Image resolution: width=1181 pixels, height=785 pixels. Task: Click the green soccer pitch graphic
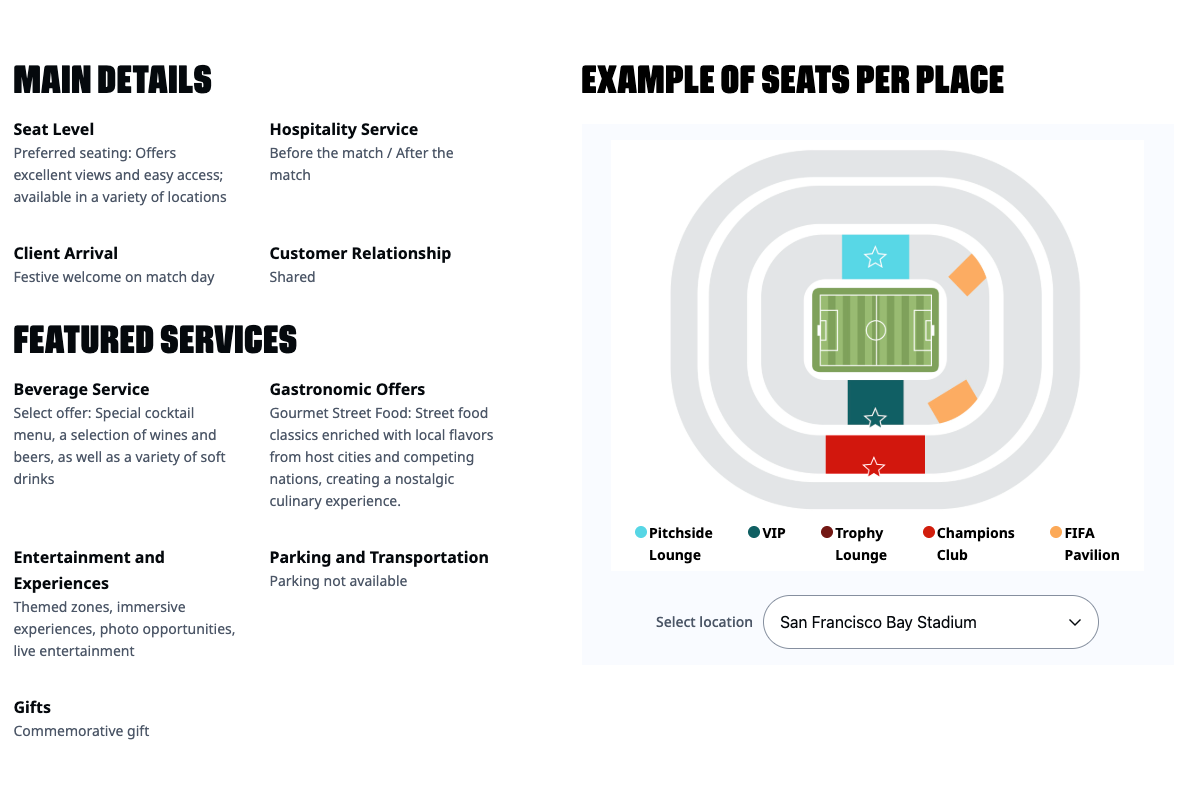pos(875,330)
